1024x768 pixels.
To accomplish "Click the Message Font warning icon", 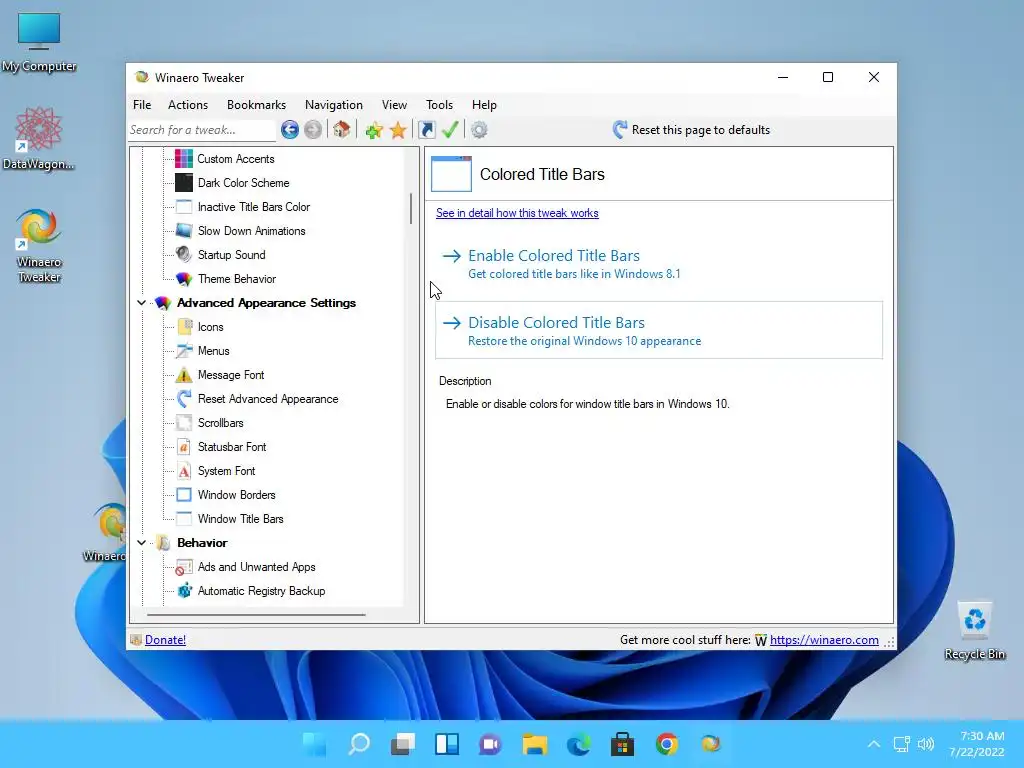I will (x=184, y=375).
